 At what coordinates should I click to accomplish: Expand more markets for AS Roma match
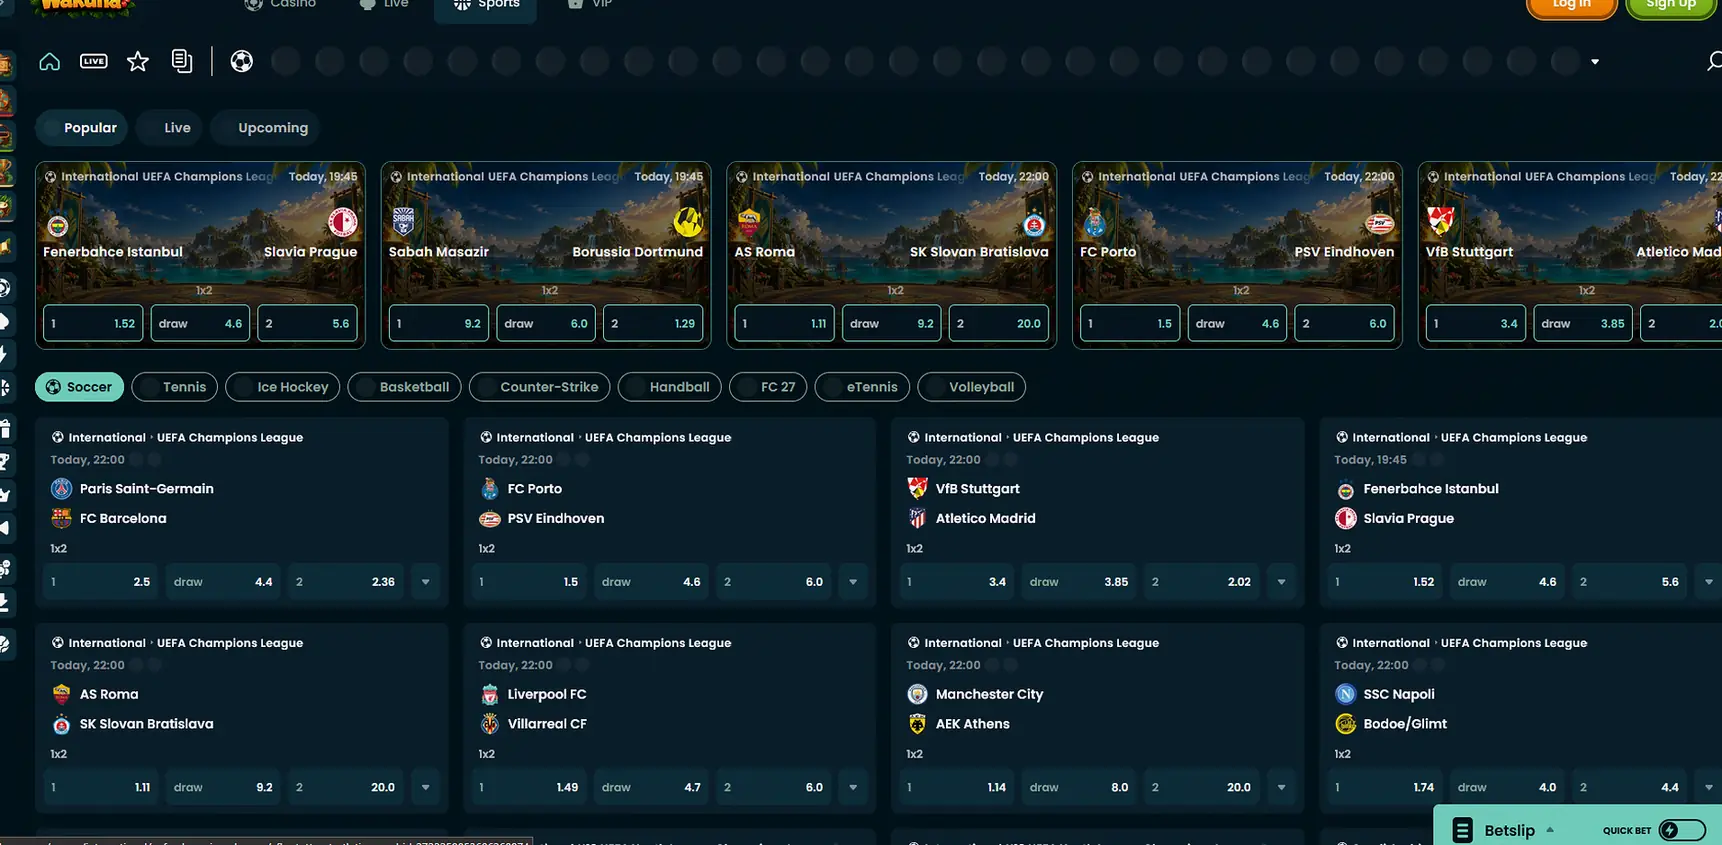click(426, 788)
